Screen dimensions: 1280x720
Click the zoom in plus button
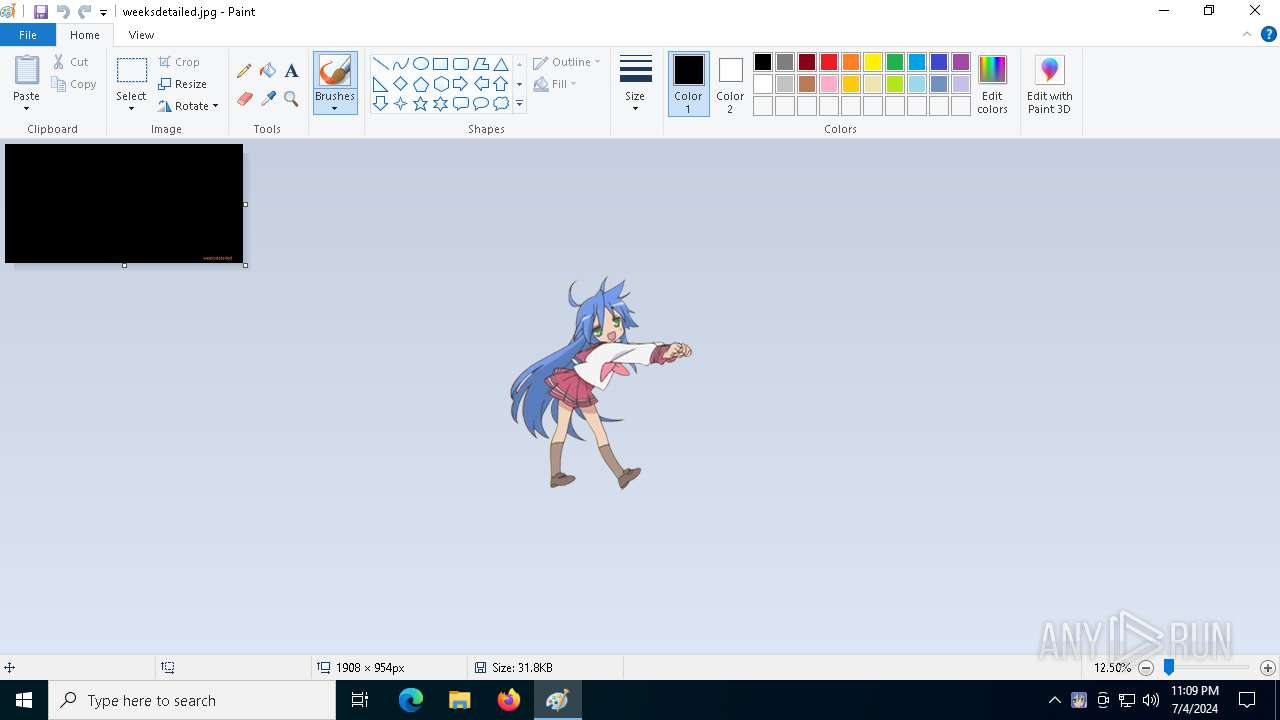coord(1268,668)
